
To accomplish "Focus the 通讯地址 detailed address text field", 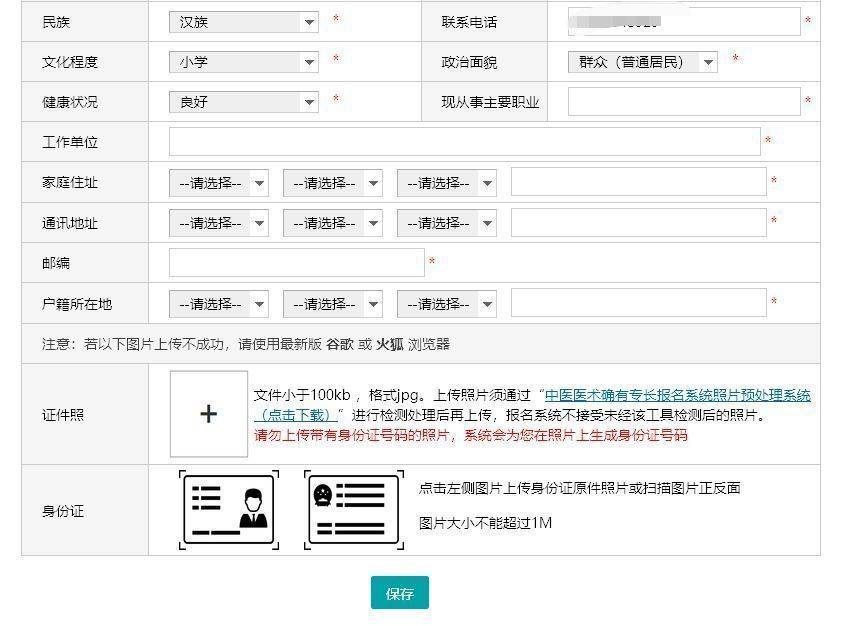I will click(x=638, y=223).
